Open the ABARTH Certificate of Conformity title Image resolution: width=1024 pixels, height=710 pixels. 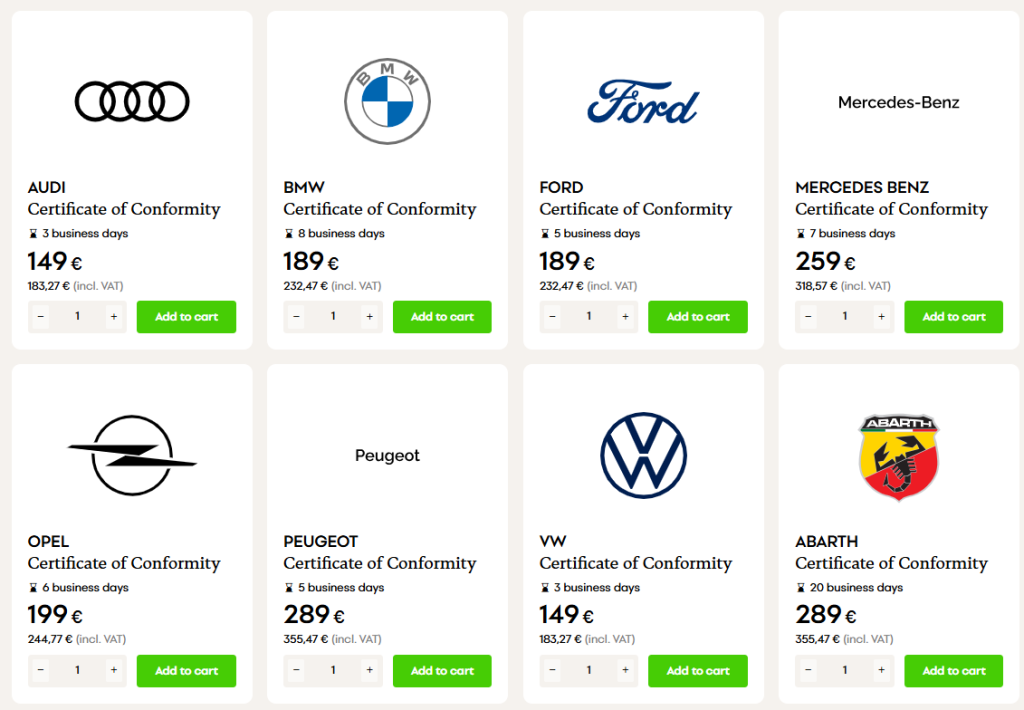point(891,553)
